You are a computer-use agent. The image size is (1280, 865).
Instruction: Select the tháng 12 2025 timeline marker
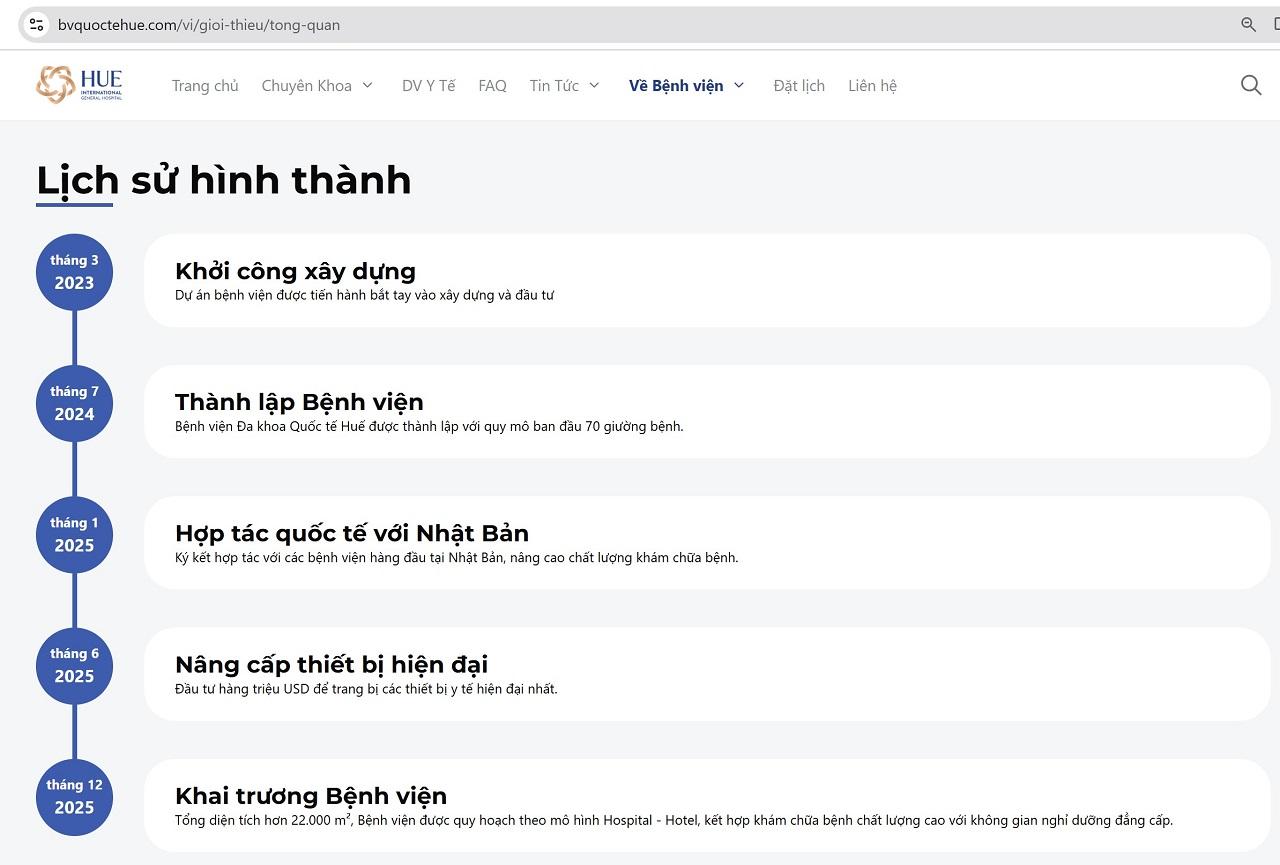(x=74, y=796)
